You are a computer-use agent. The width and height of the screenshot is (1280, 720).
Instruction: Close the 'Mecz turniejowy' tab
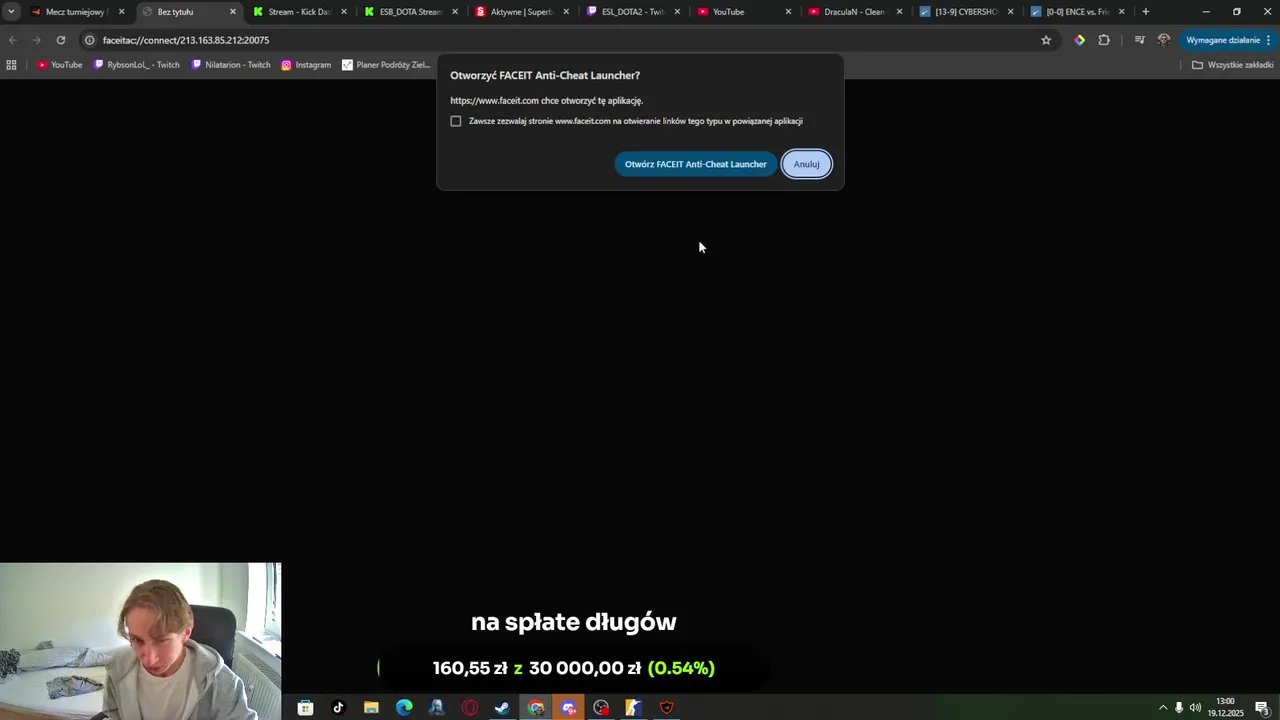[121, 12]
